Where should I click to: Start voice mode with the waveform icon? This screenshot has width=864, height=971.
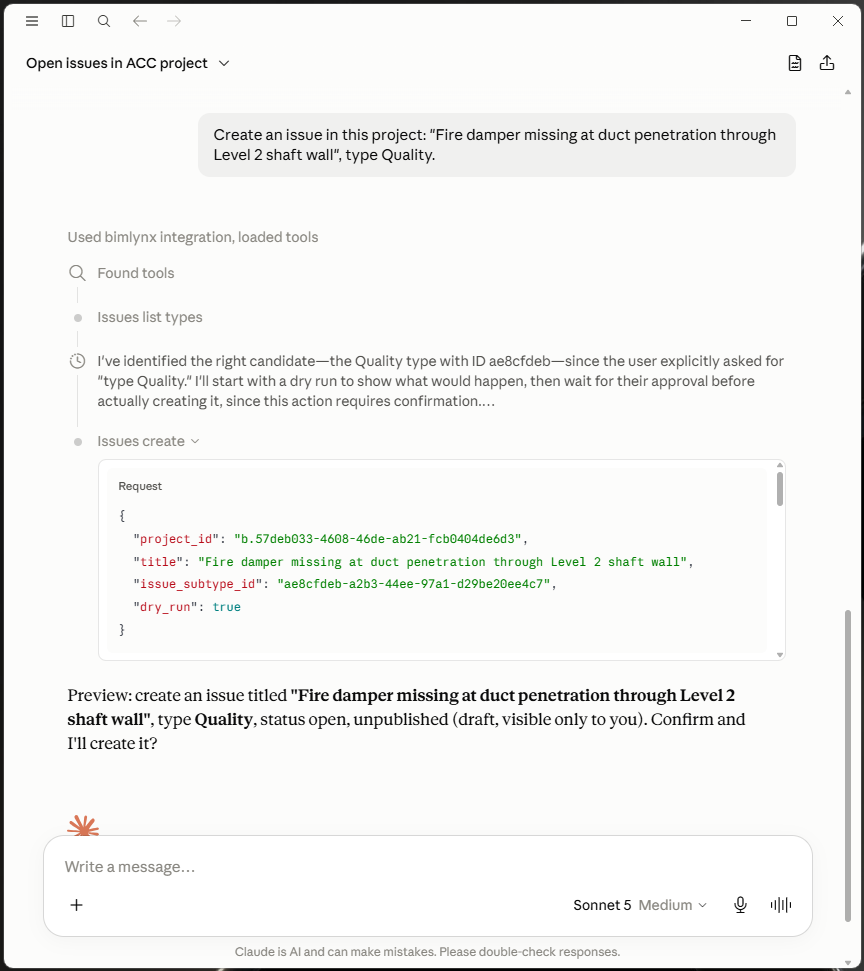click(x=781, y=905)
